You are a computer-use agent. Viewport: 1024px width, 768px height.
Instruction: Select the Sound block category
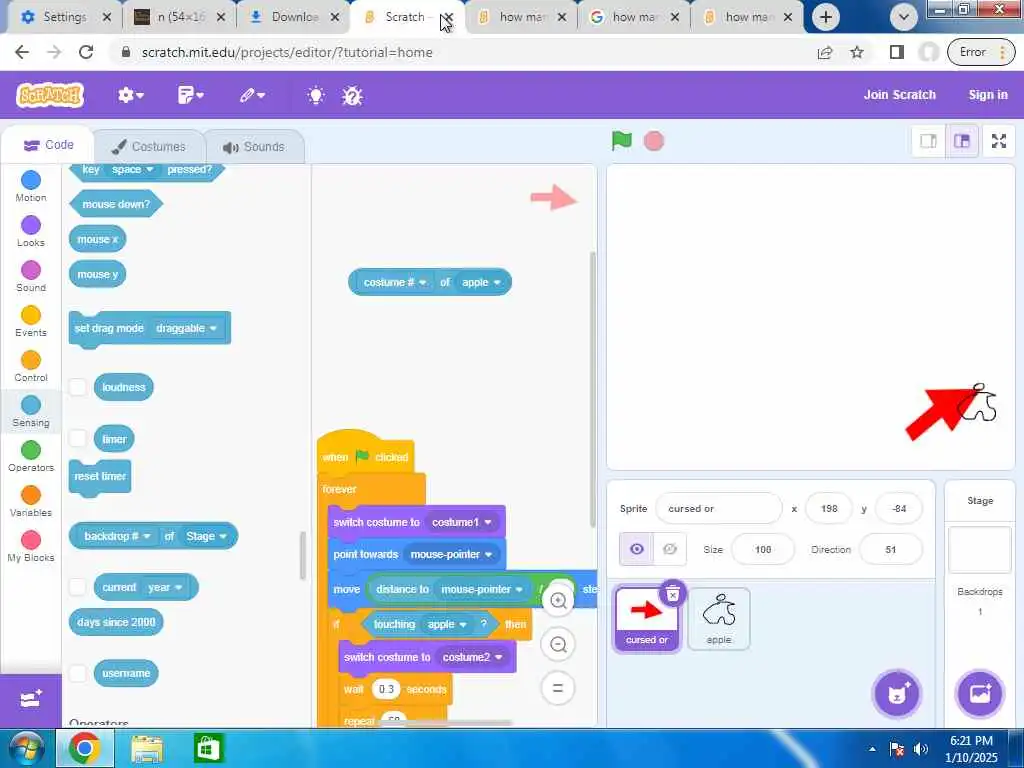[31, 276]
